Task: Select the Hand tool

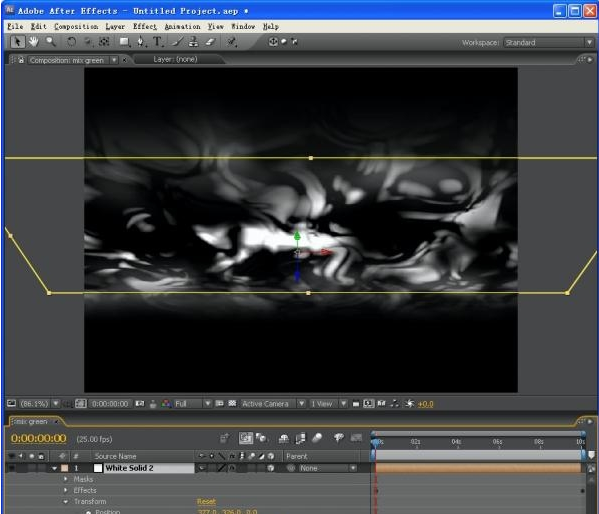Action: (34, 42)
